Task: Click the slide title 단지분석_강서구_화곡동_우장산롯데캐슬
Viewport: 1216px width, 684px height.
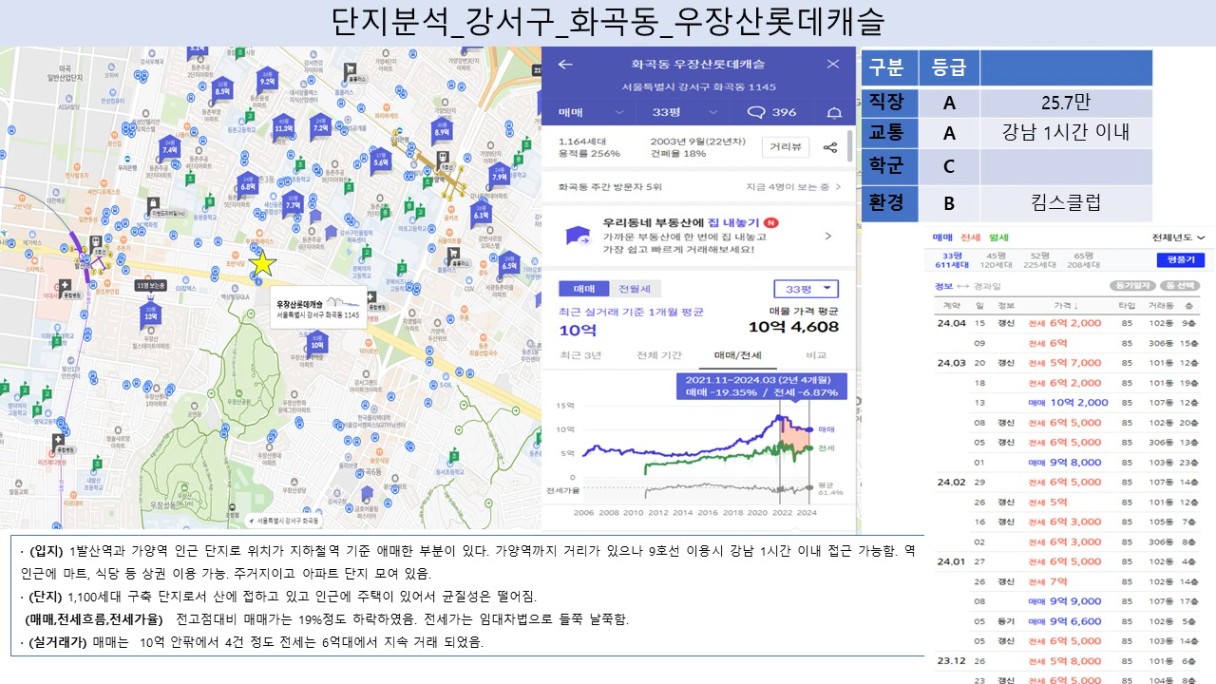Action: click(x=607, y=22)
